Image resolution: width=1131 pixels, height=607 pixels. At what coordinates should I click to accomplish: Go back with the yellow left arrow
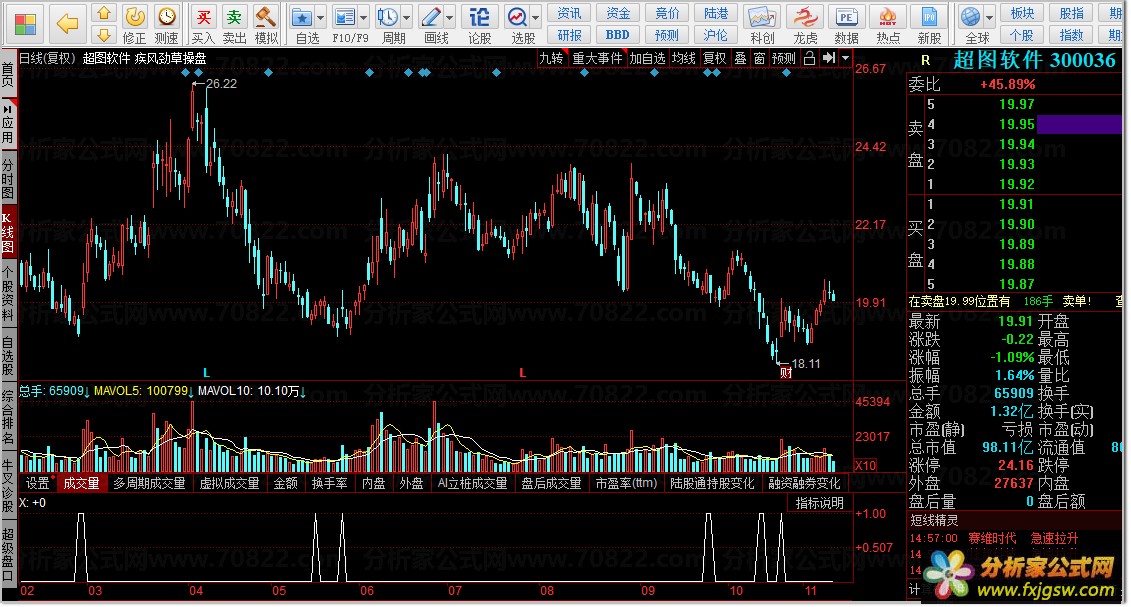67,24
